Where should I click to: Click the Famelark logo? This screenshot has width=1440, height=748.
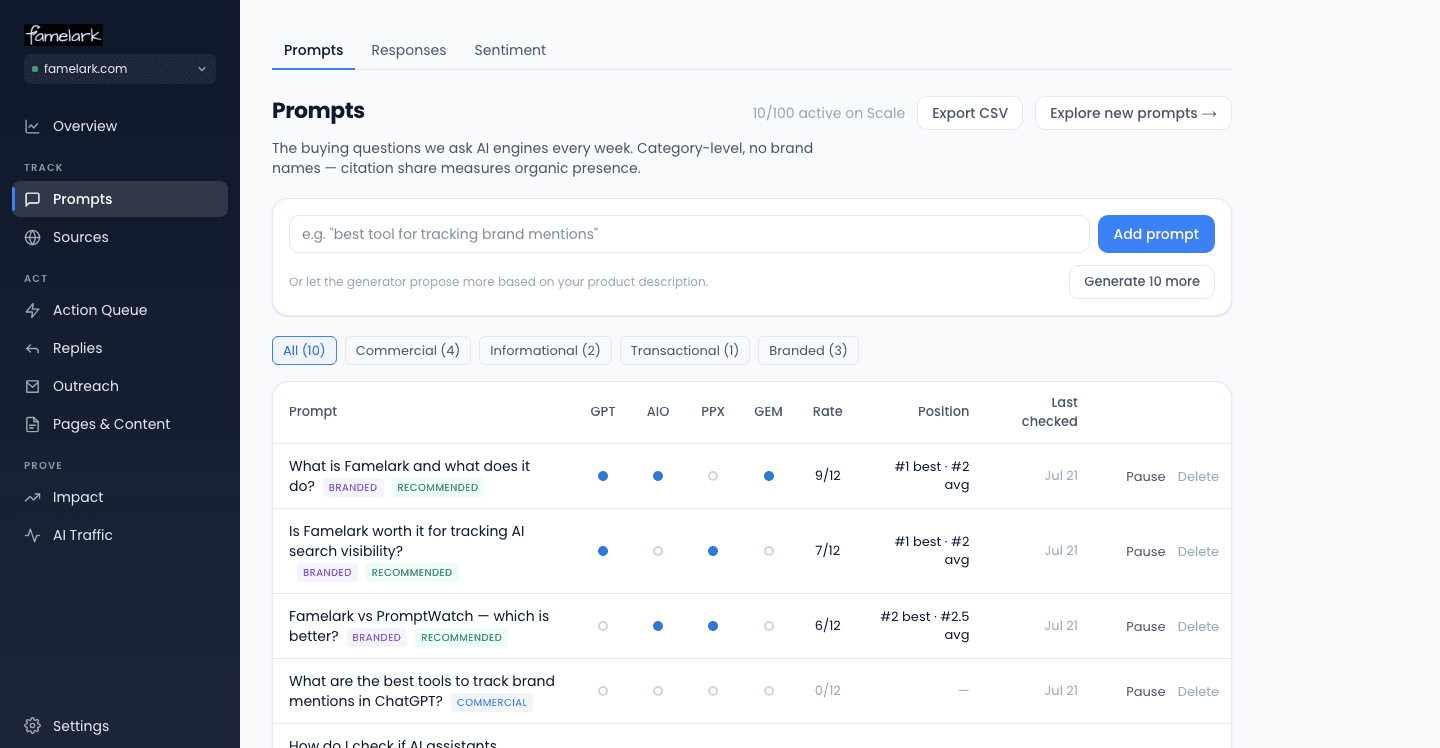pyautogui.click(x=63, y=35)
